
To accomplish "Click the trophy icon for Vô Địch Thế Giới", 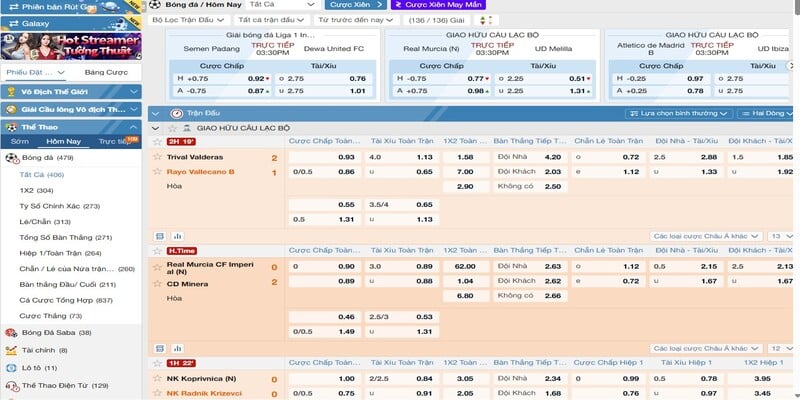I will (11, 91).
